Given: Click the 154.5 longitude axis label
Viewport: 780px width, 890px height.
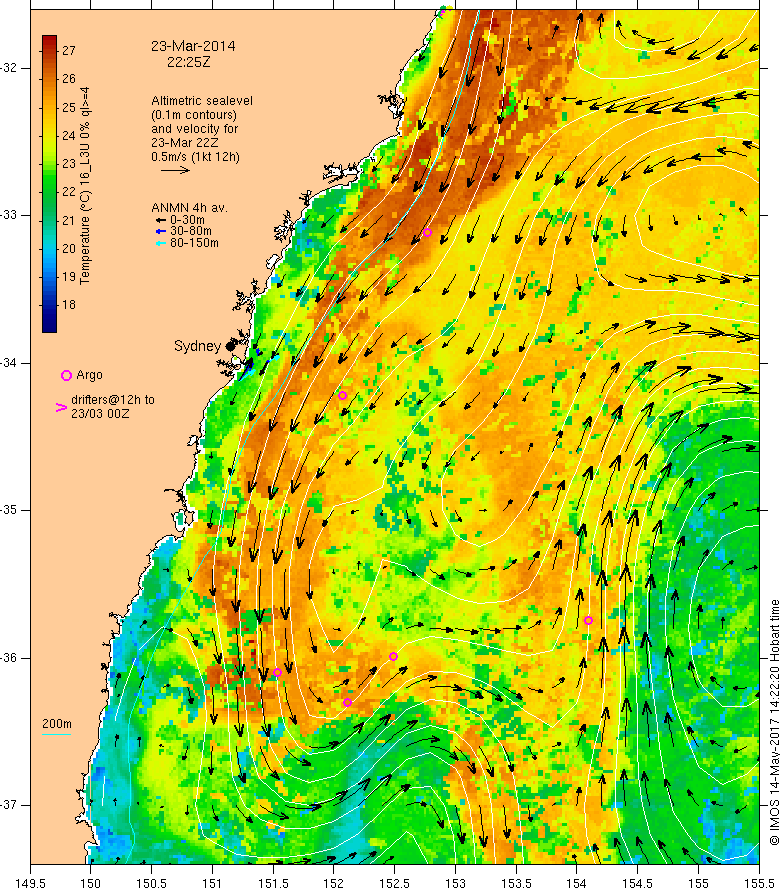Looking at the screenshot, I should coord(638,883).
